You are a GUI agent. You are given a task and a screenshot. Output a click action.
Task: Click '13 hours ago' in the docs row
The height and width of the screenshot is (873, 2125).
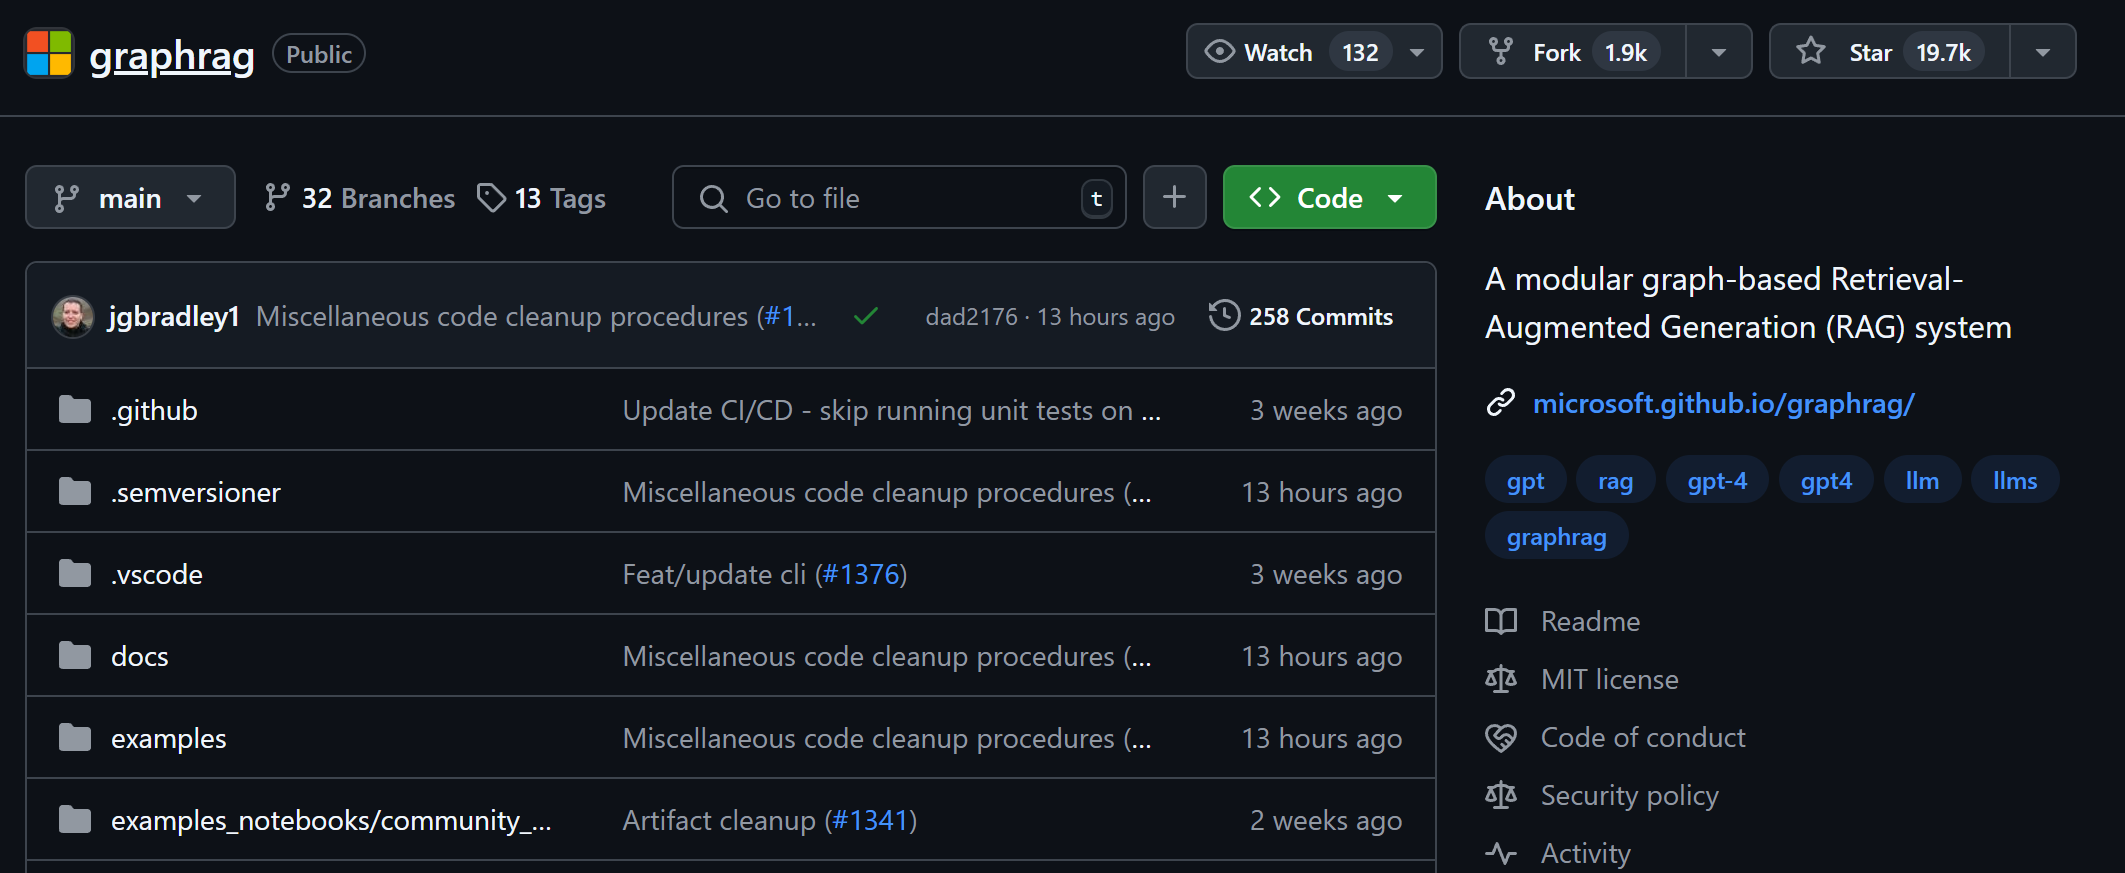point(1321,657)
